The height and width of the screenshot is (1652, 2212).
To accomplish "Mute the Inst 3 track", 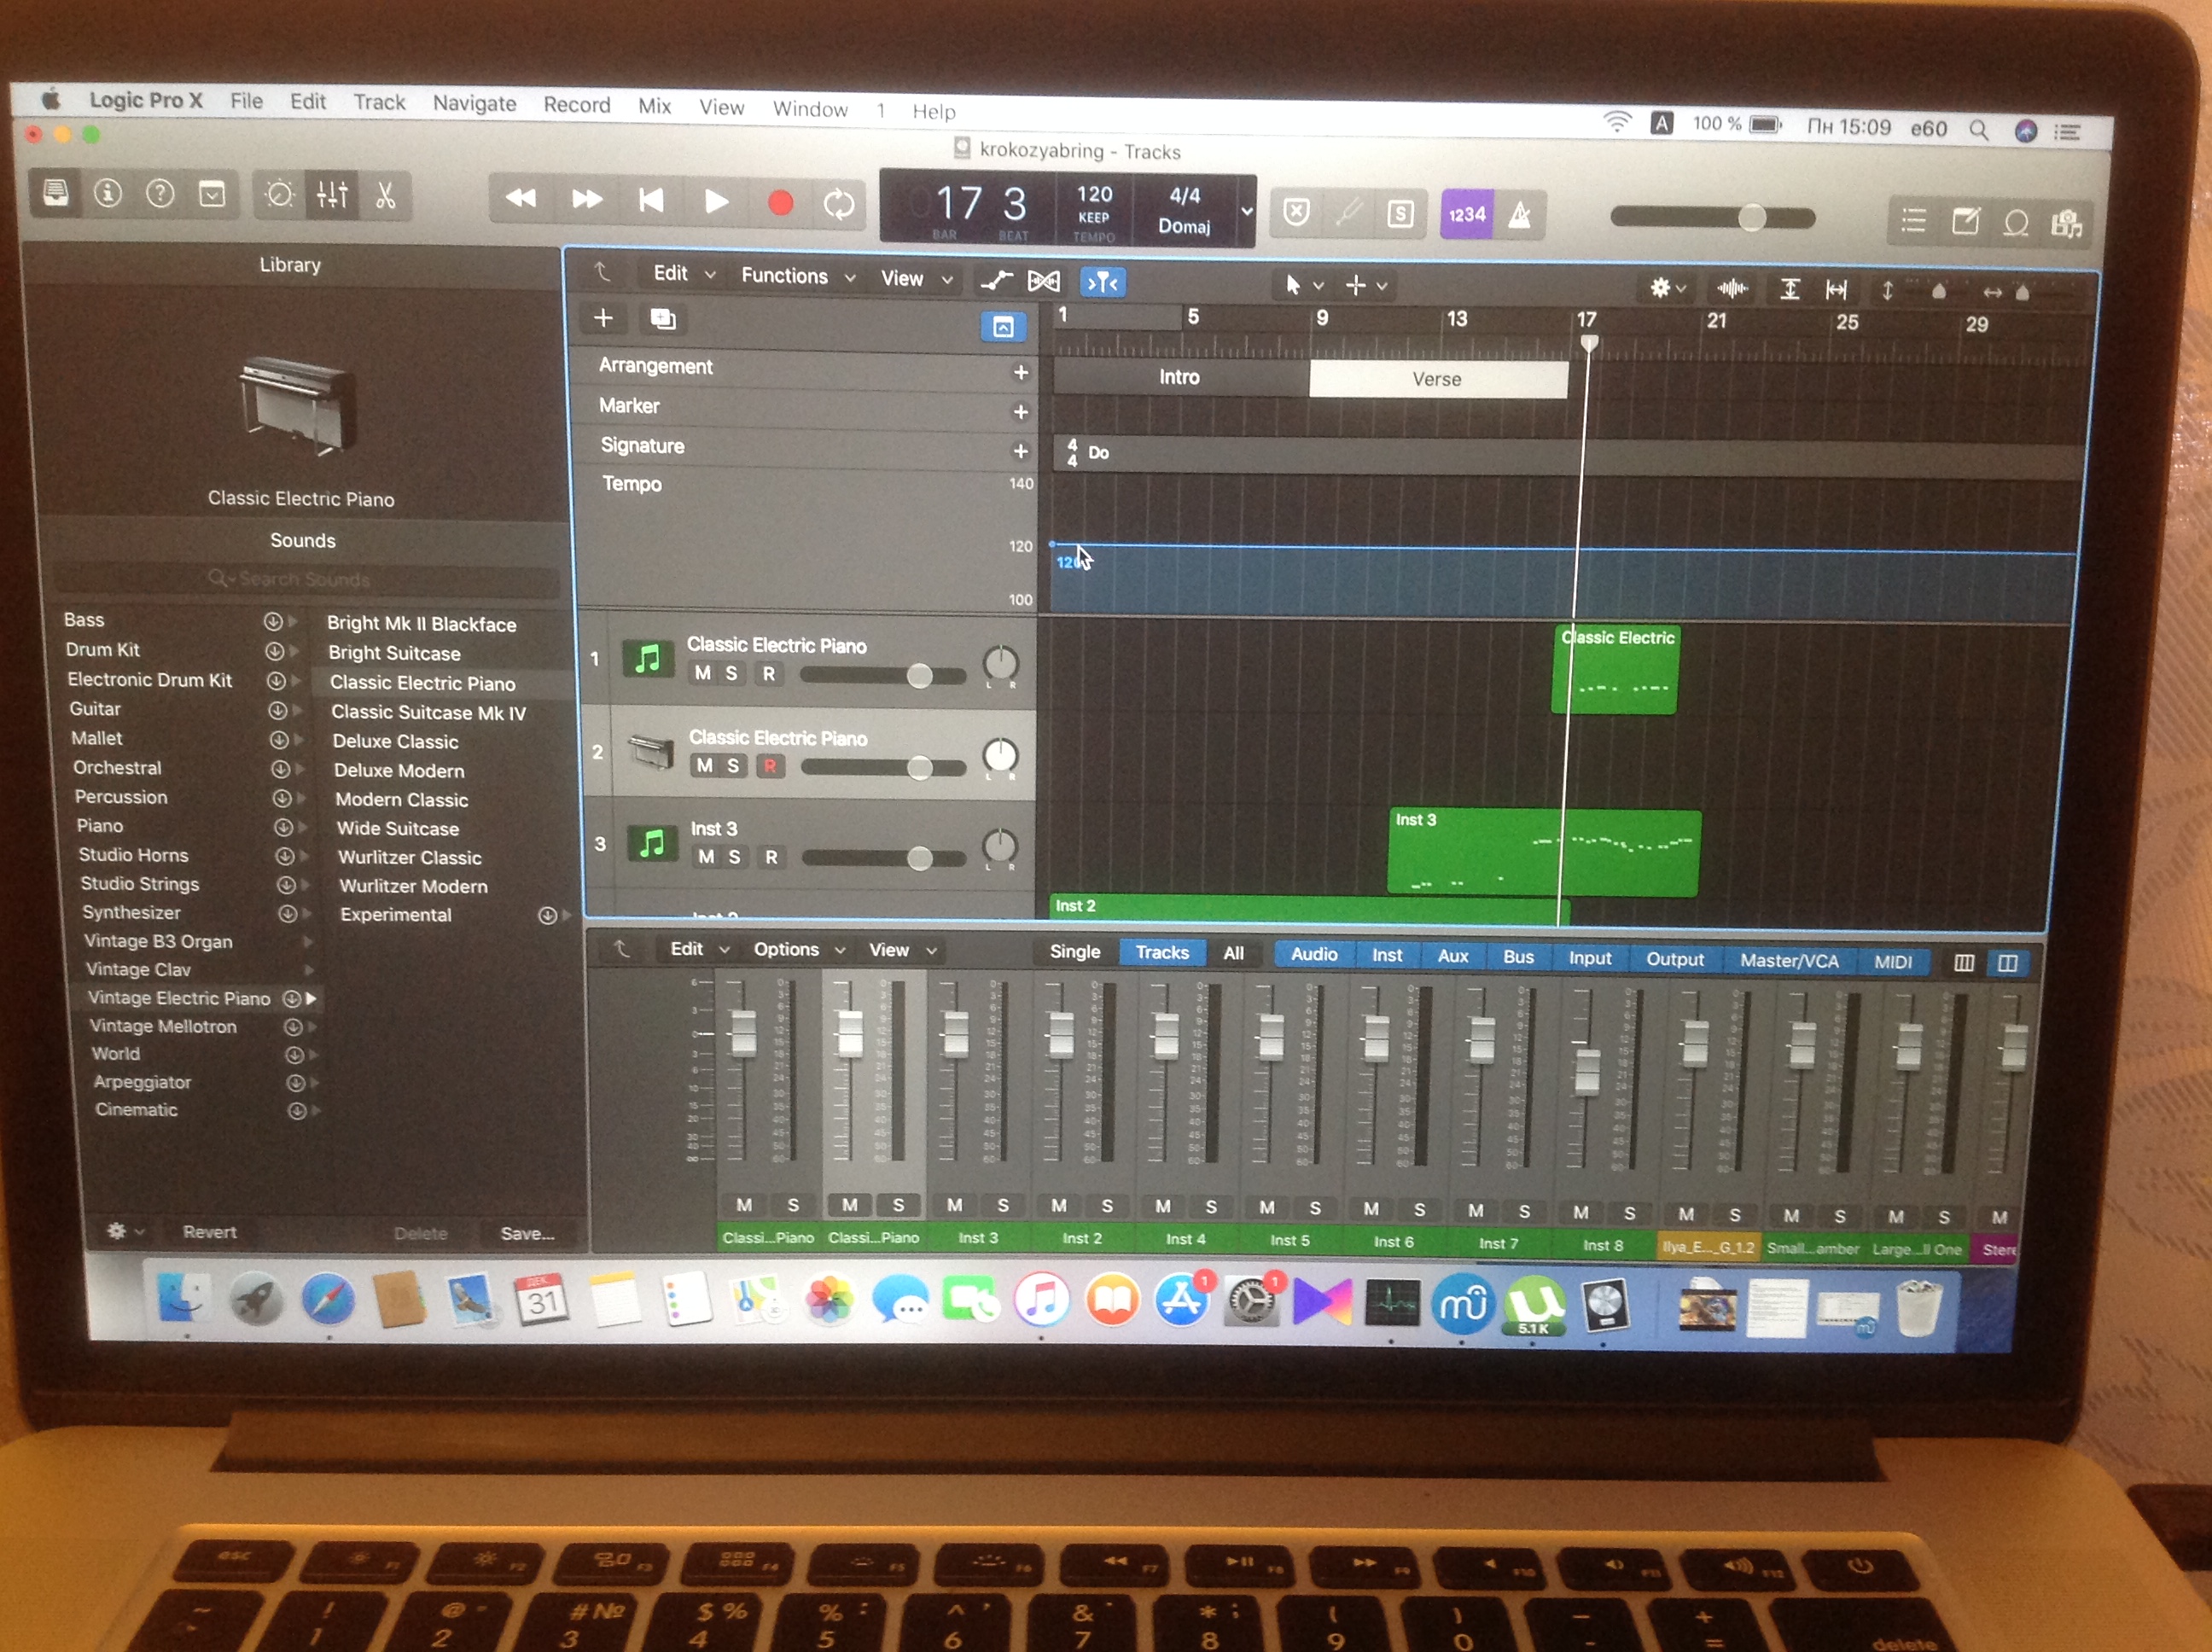I will (706, 857).
